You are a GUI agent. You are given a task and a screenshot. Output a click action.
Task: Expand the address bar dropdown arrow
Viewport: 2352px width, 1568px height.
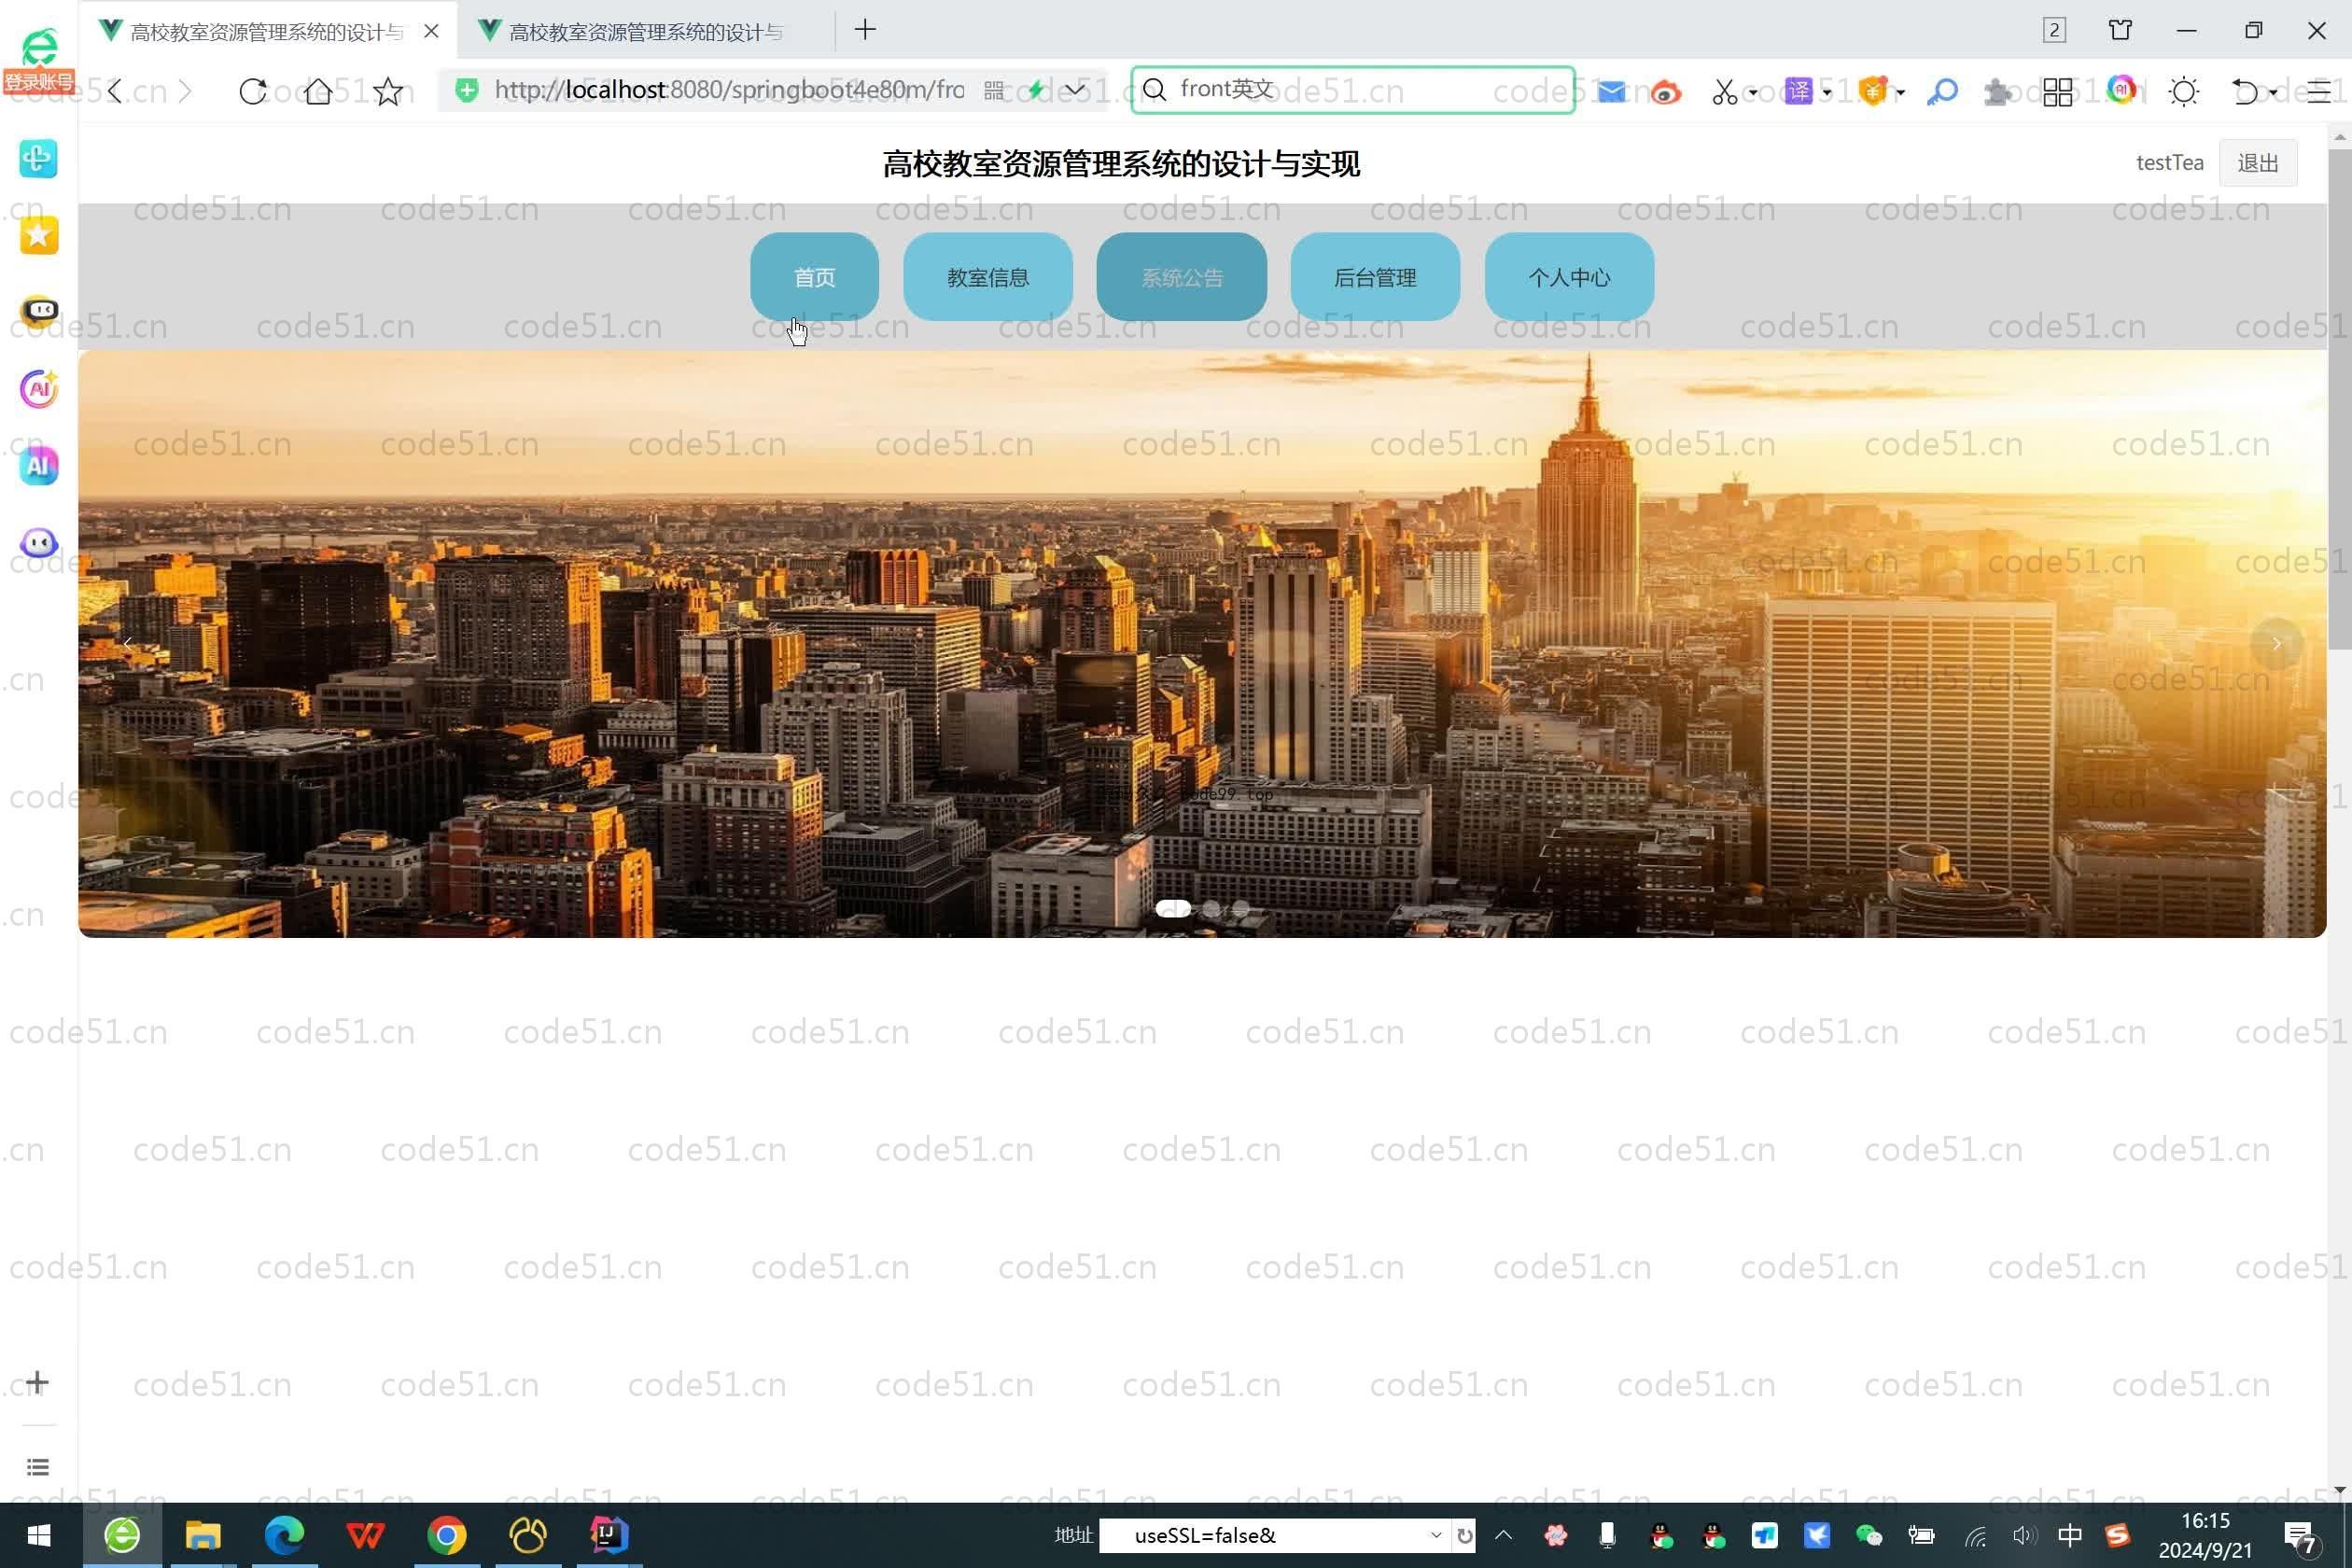point(1075,90)
